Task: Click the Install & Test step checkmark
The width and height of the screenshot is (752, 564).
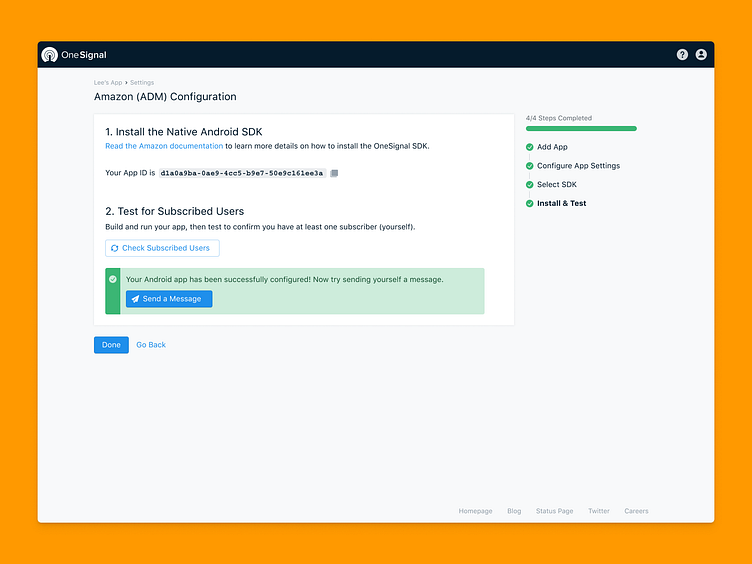Action: click(x=529, y=203)
